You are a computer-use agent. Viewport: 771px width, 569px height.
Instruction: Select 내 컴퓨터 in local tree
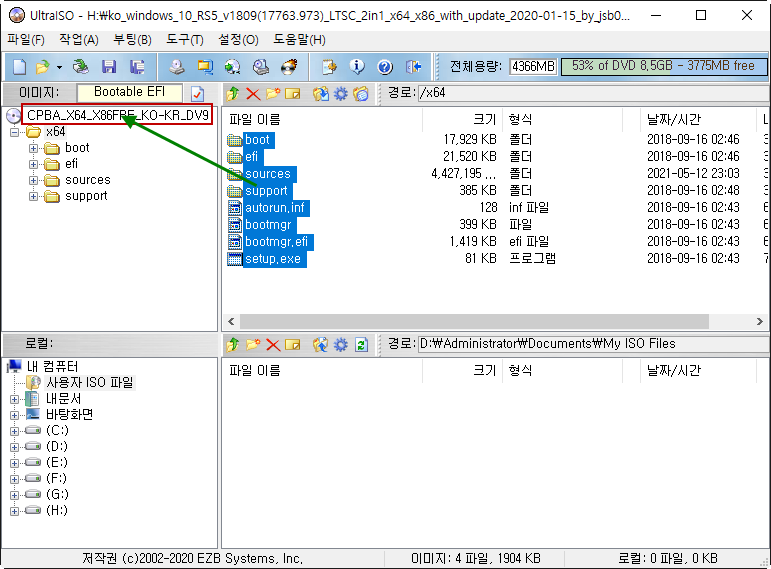click(x=52, y=366)
